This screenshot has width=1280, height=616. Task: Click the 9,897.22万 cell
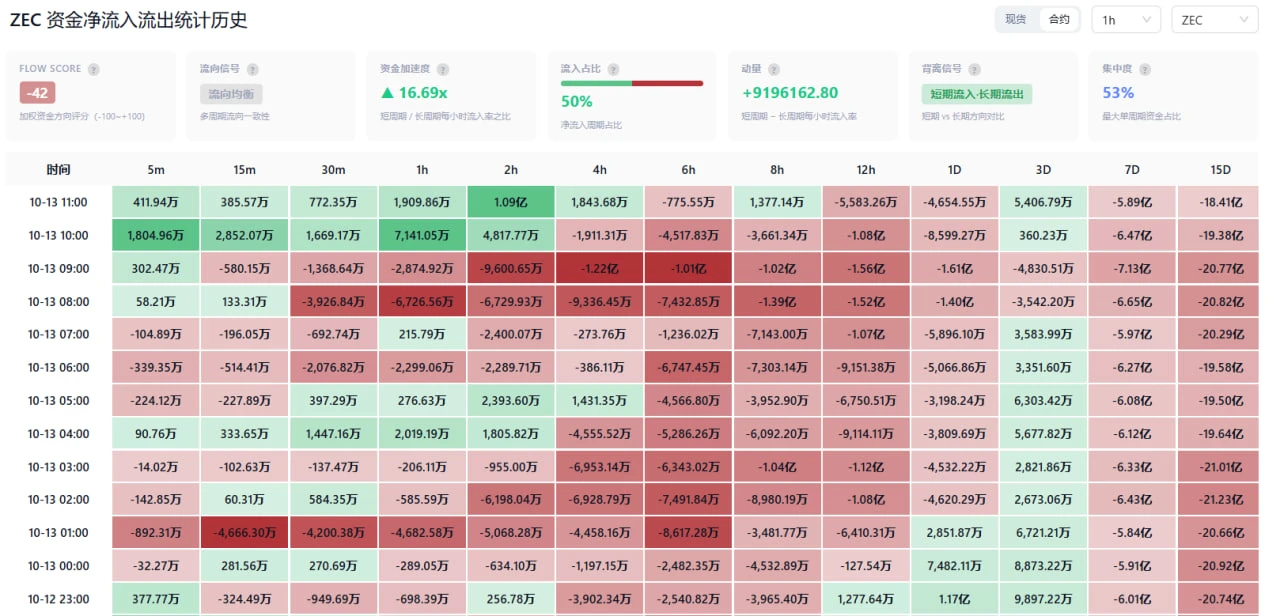click(x=1044, y=599)
